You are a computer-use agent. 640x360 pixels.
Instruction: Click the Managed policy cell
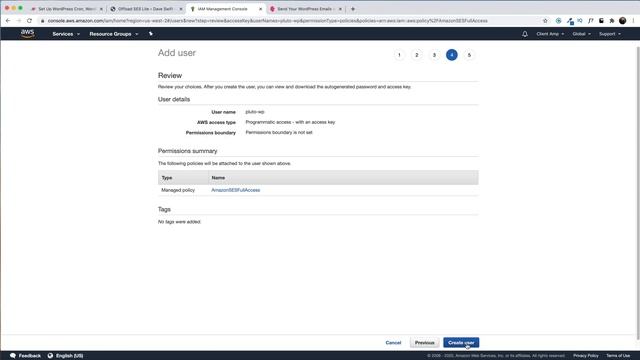pos(178,190)
